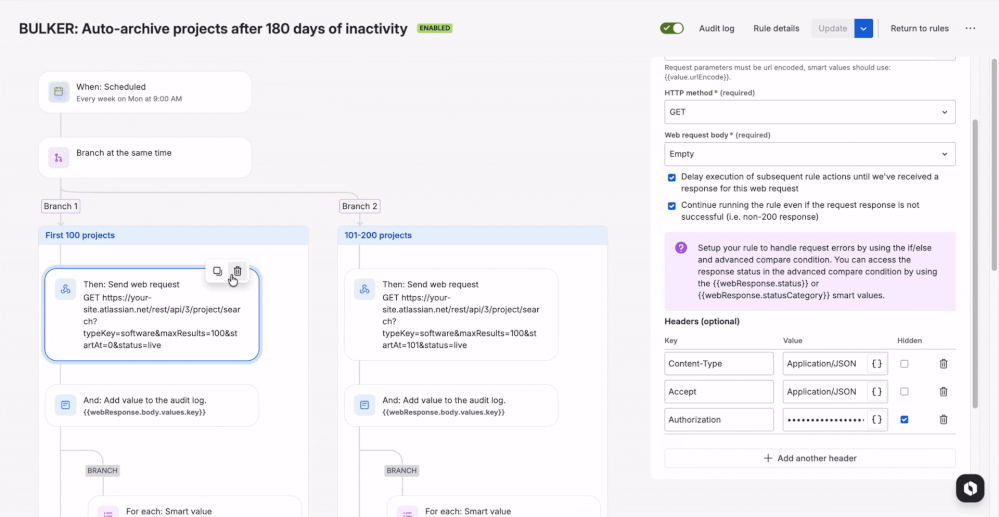Open the Branch at the same time card
This screenshot has width=999, height=517.
(145, 157)
